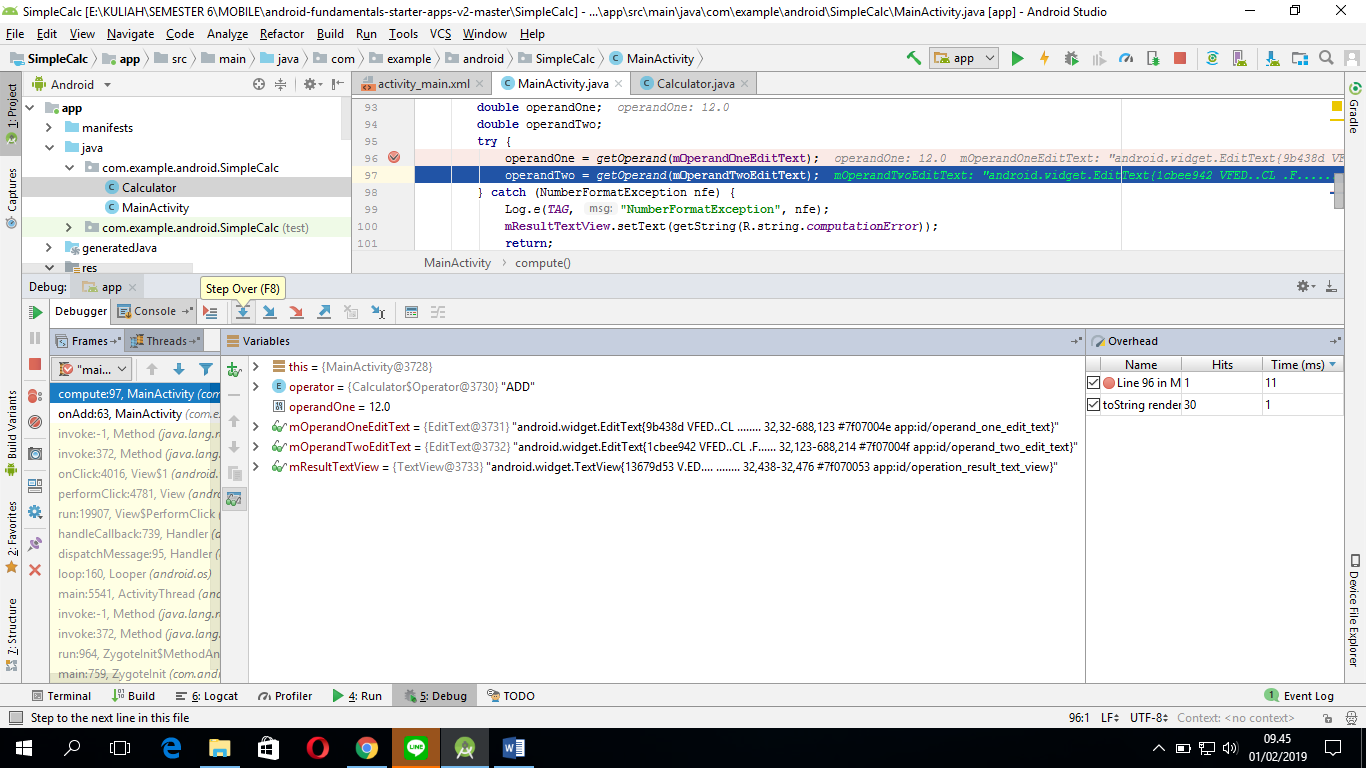
Task: Click the Step Over debugger icon
Action: (x=242, y=312)
